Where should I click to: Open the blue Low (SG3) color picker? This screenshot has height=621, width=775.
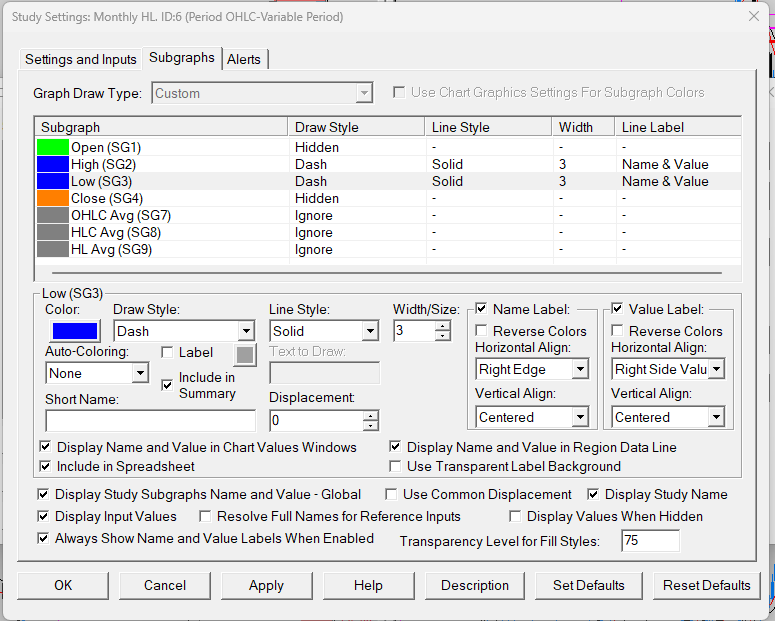tap(72, 331)
